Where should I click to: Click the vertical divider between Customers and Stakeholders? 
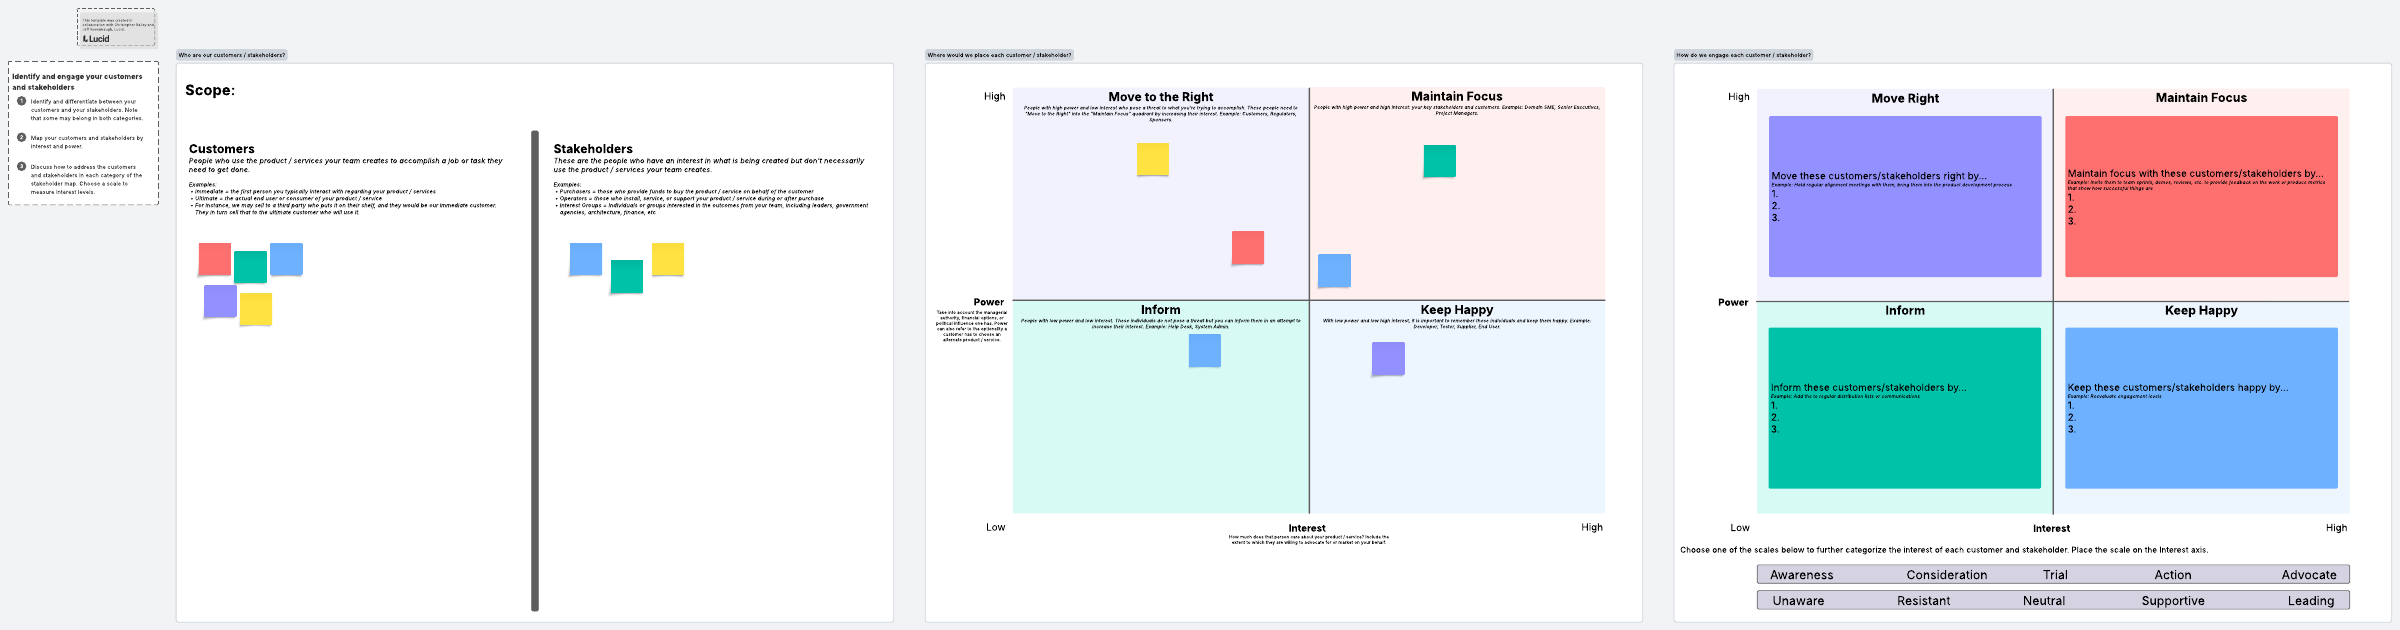click(x=535, y=370)
